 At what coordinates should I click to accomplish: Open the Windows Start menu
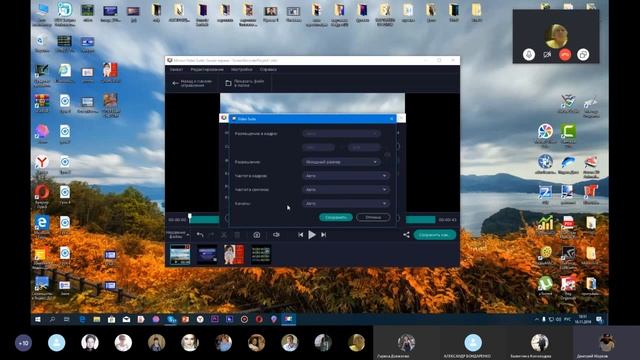click(38, 319)
